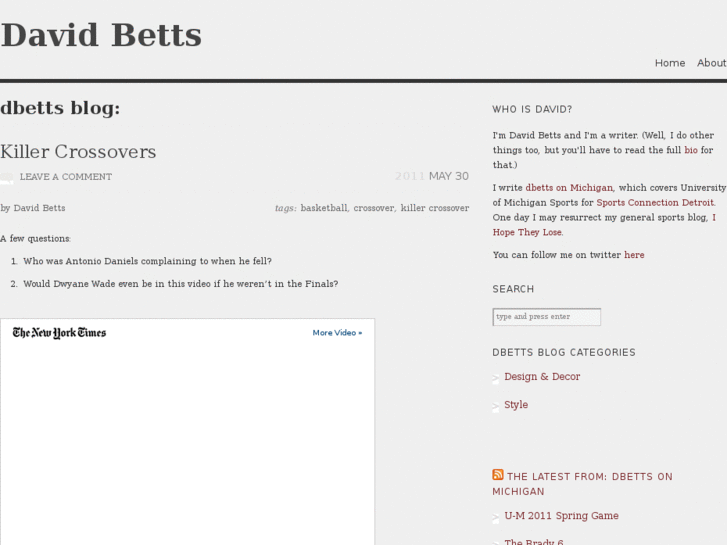Click the David Betts site title

pos(101,35)
